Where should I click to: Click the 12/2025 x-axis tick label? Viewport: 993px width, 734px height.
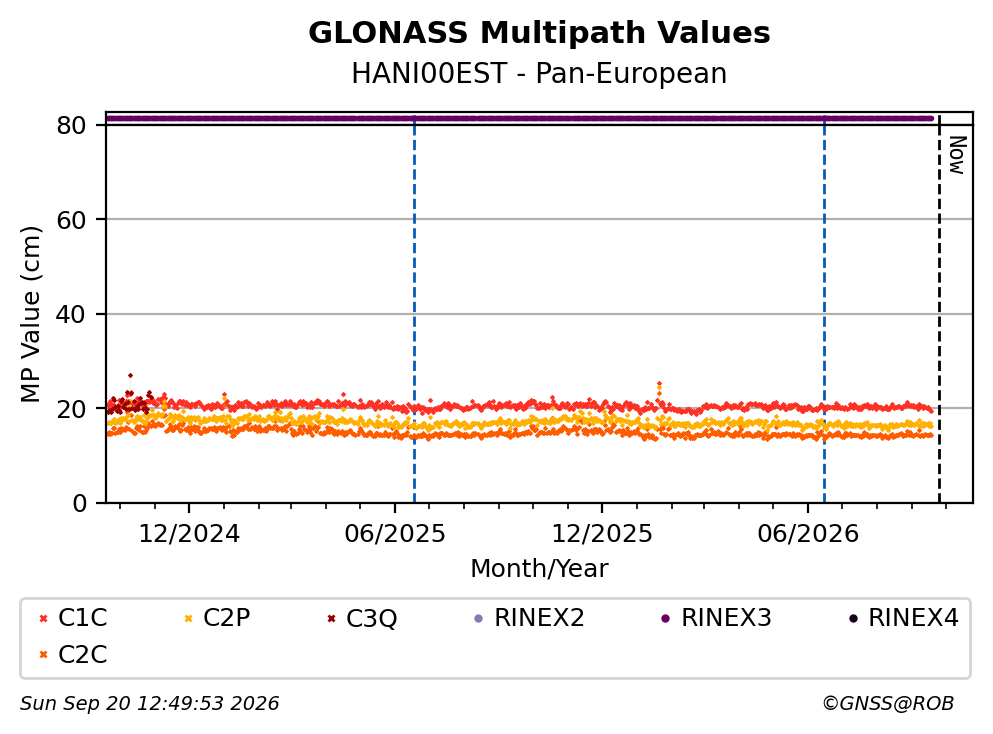click(x=602, y=534)
